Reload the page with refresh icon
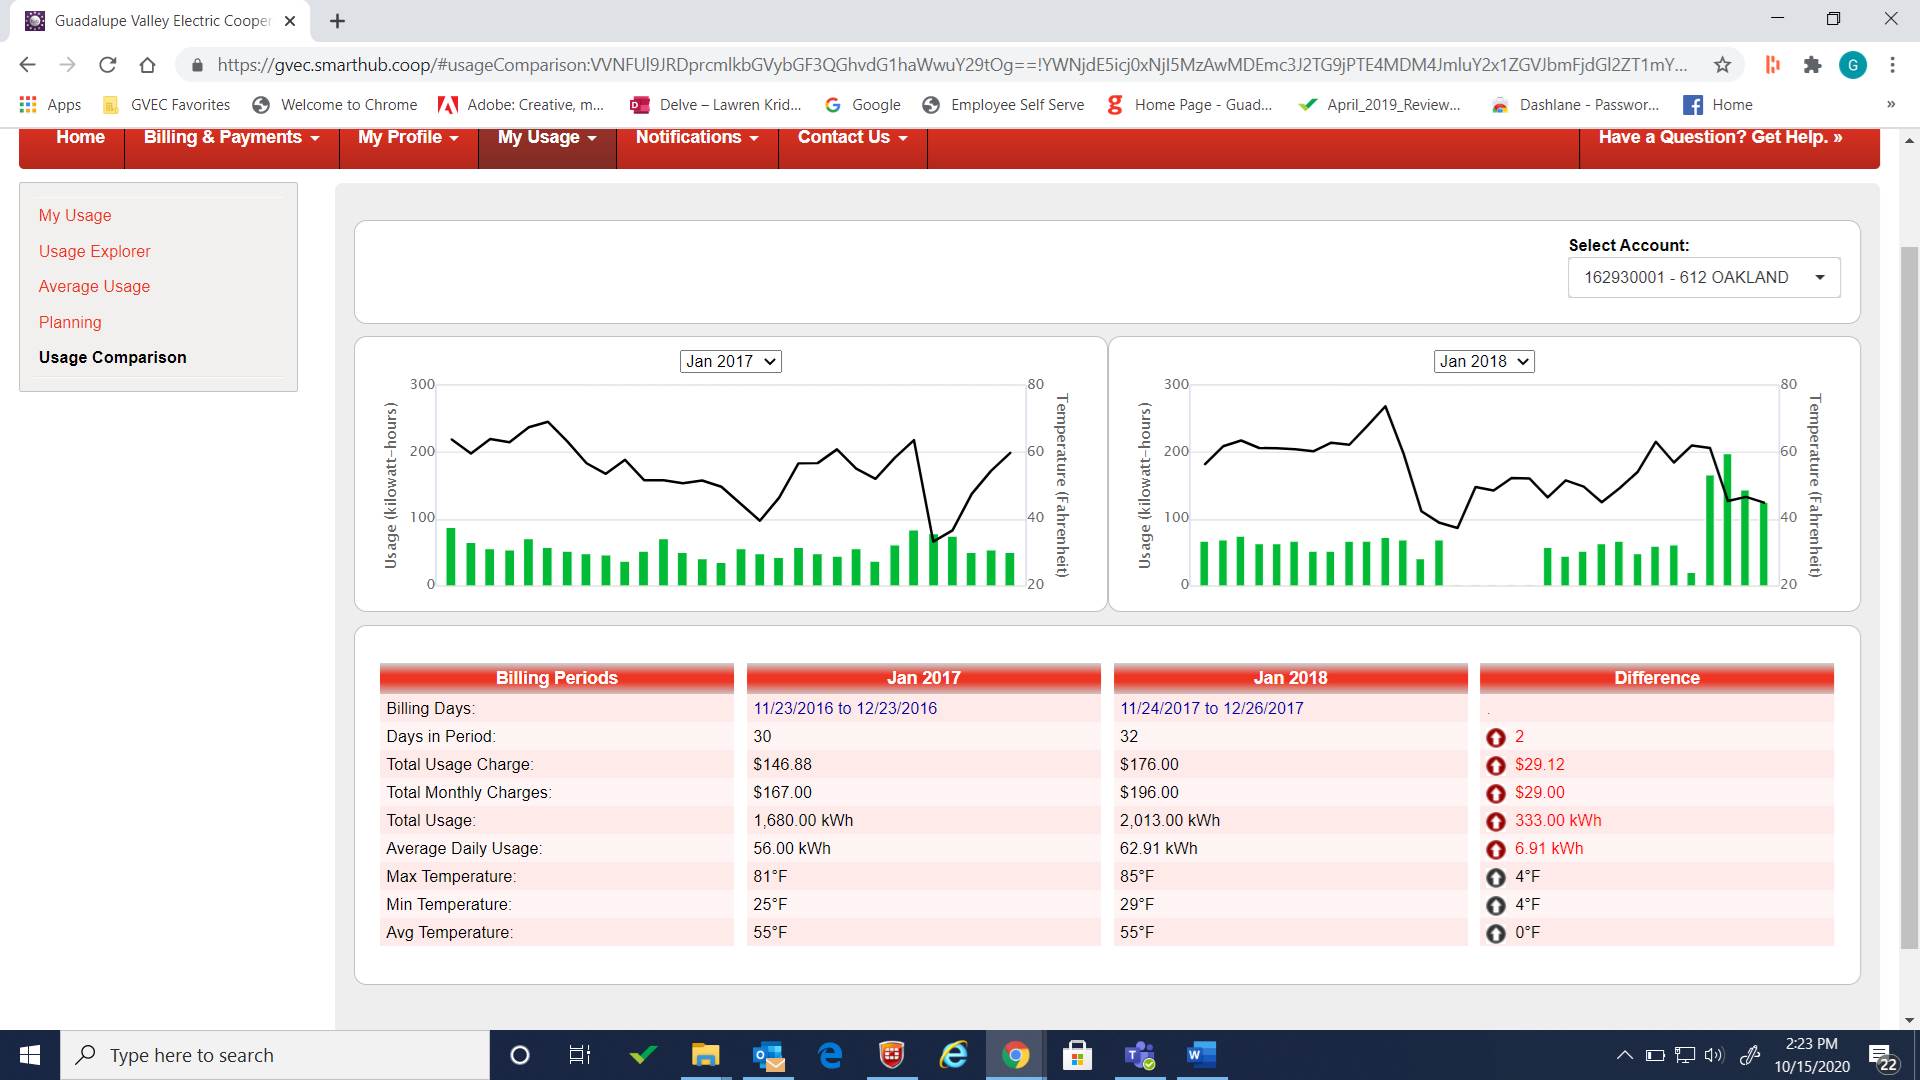1920x1080 pixels. click(x=107, y=65)
